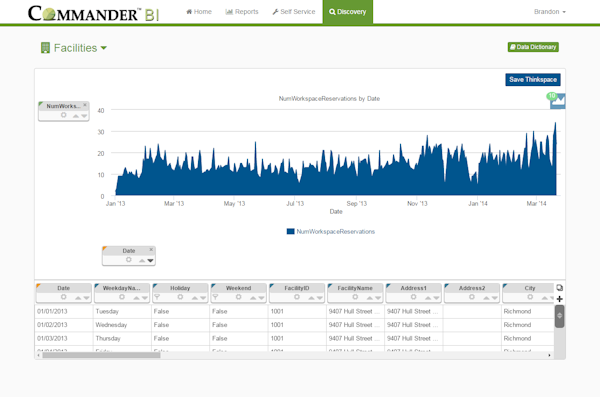Select the Thursday weekday cell
The height and width of the screenshot is (397, 600).
tap(122, 338)
